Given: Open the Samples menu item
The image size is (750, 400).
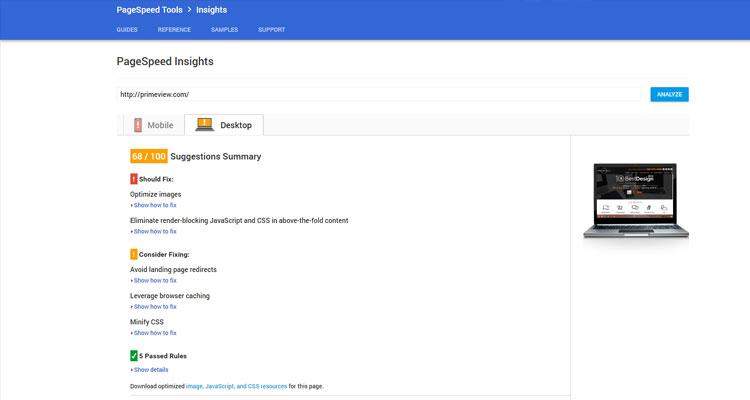Looking at the screenshot, I should coord(224,30).
